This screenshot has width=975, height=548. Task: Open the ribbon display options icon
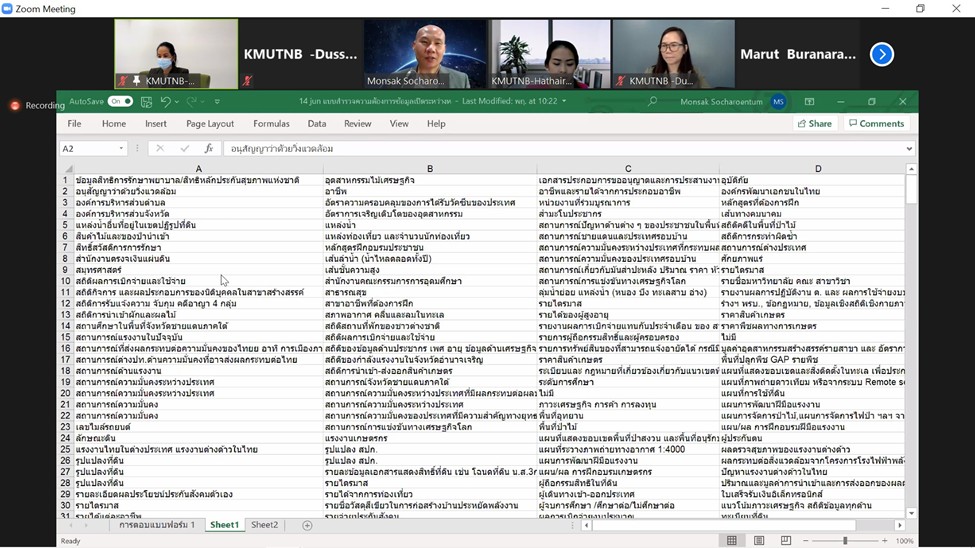point(809,102)
